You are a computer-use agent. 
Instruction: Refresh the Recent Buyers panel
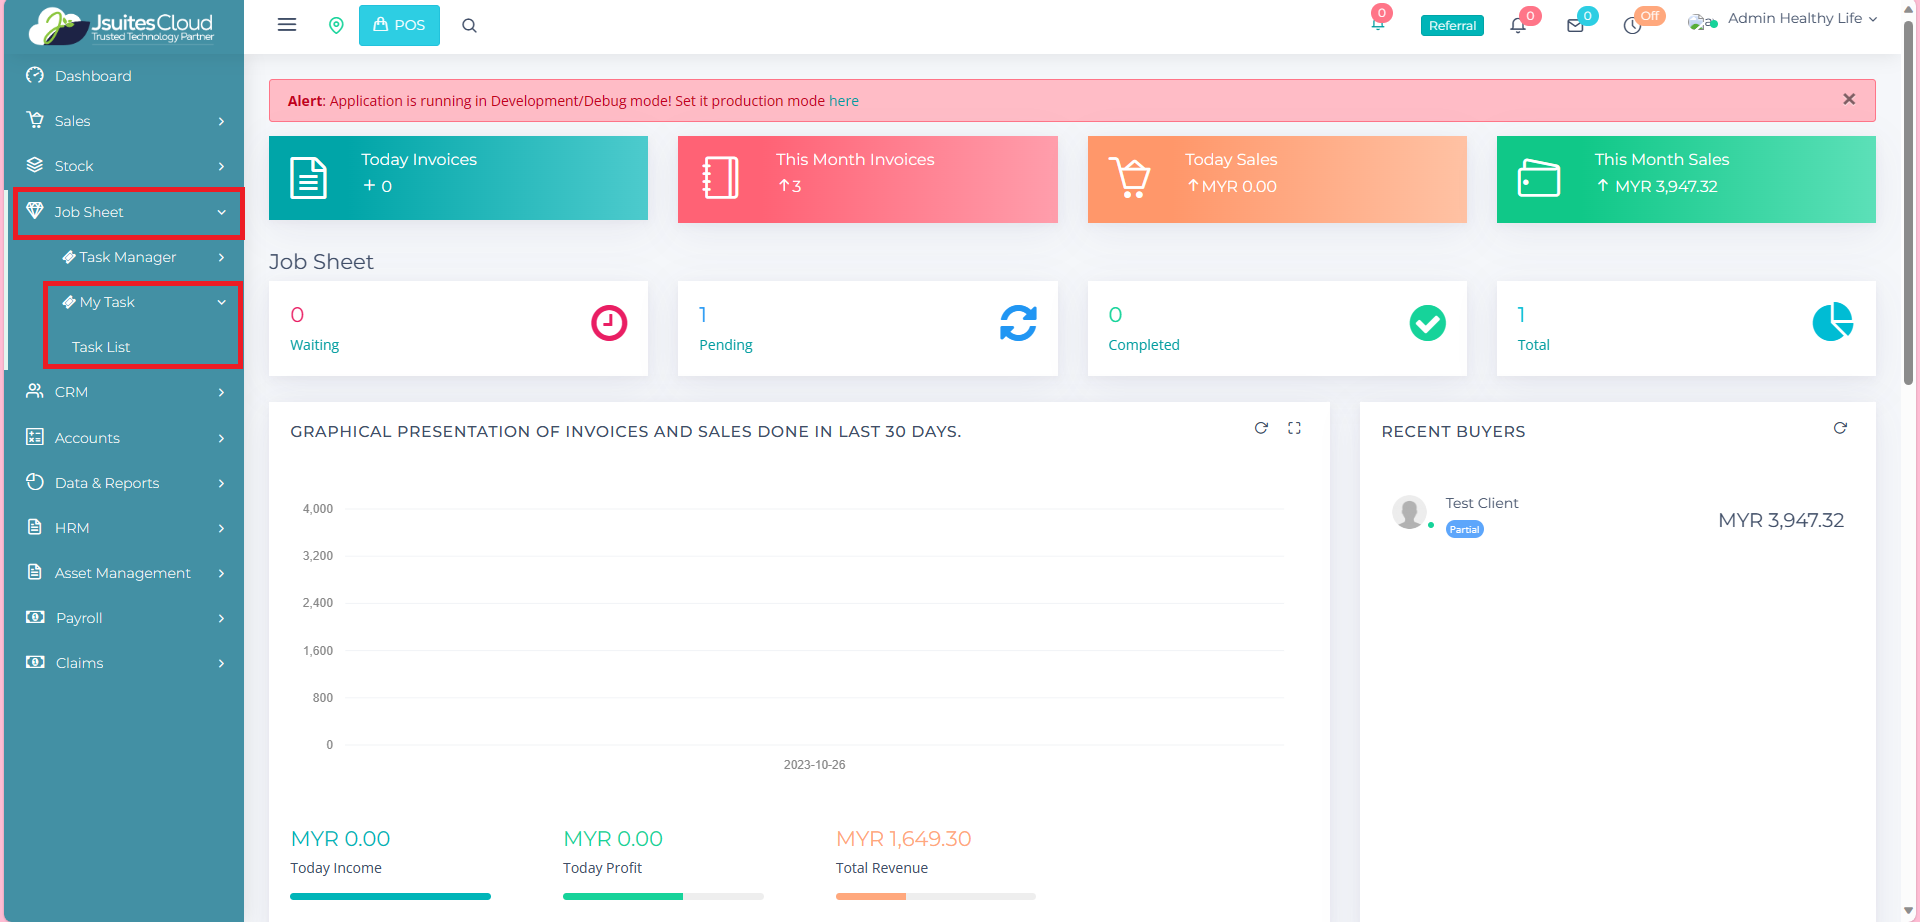coord(1840,428)
